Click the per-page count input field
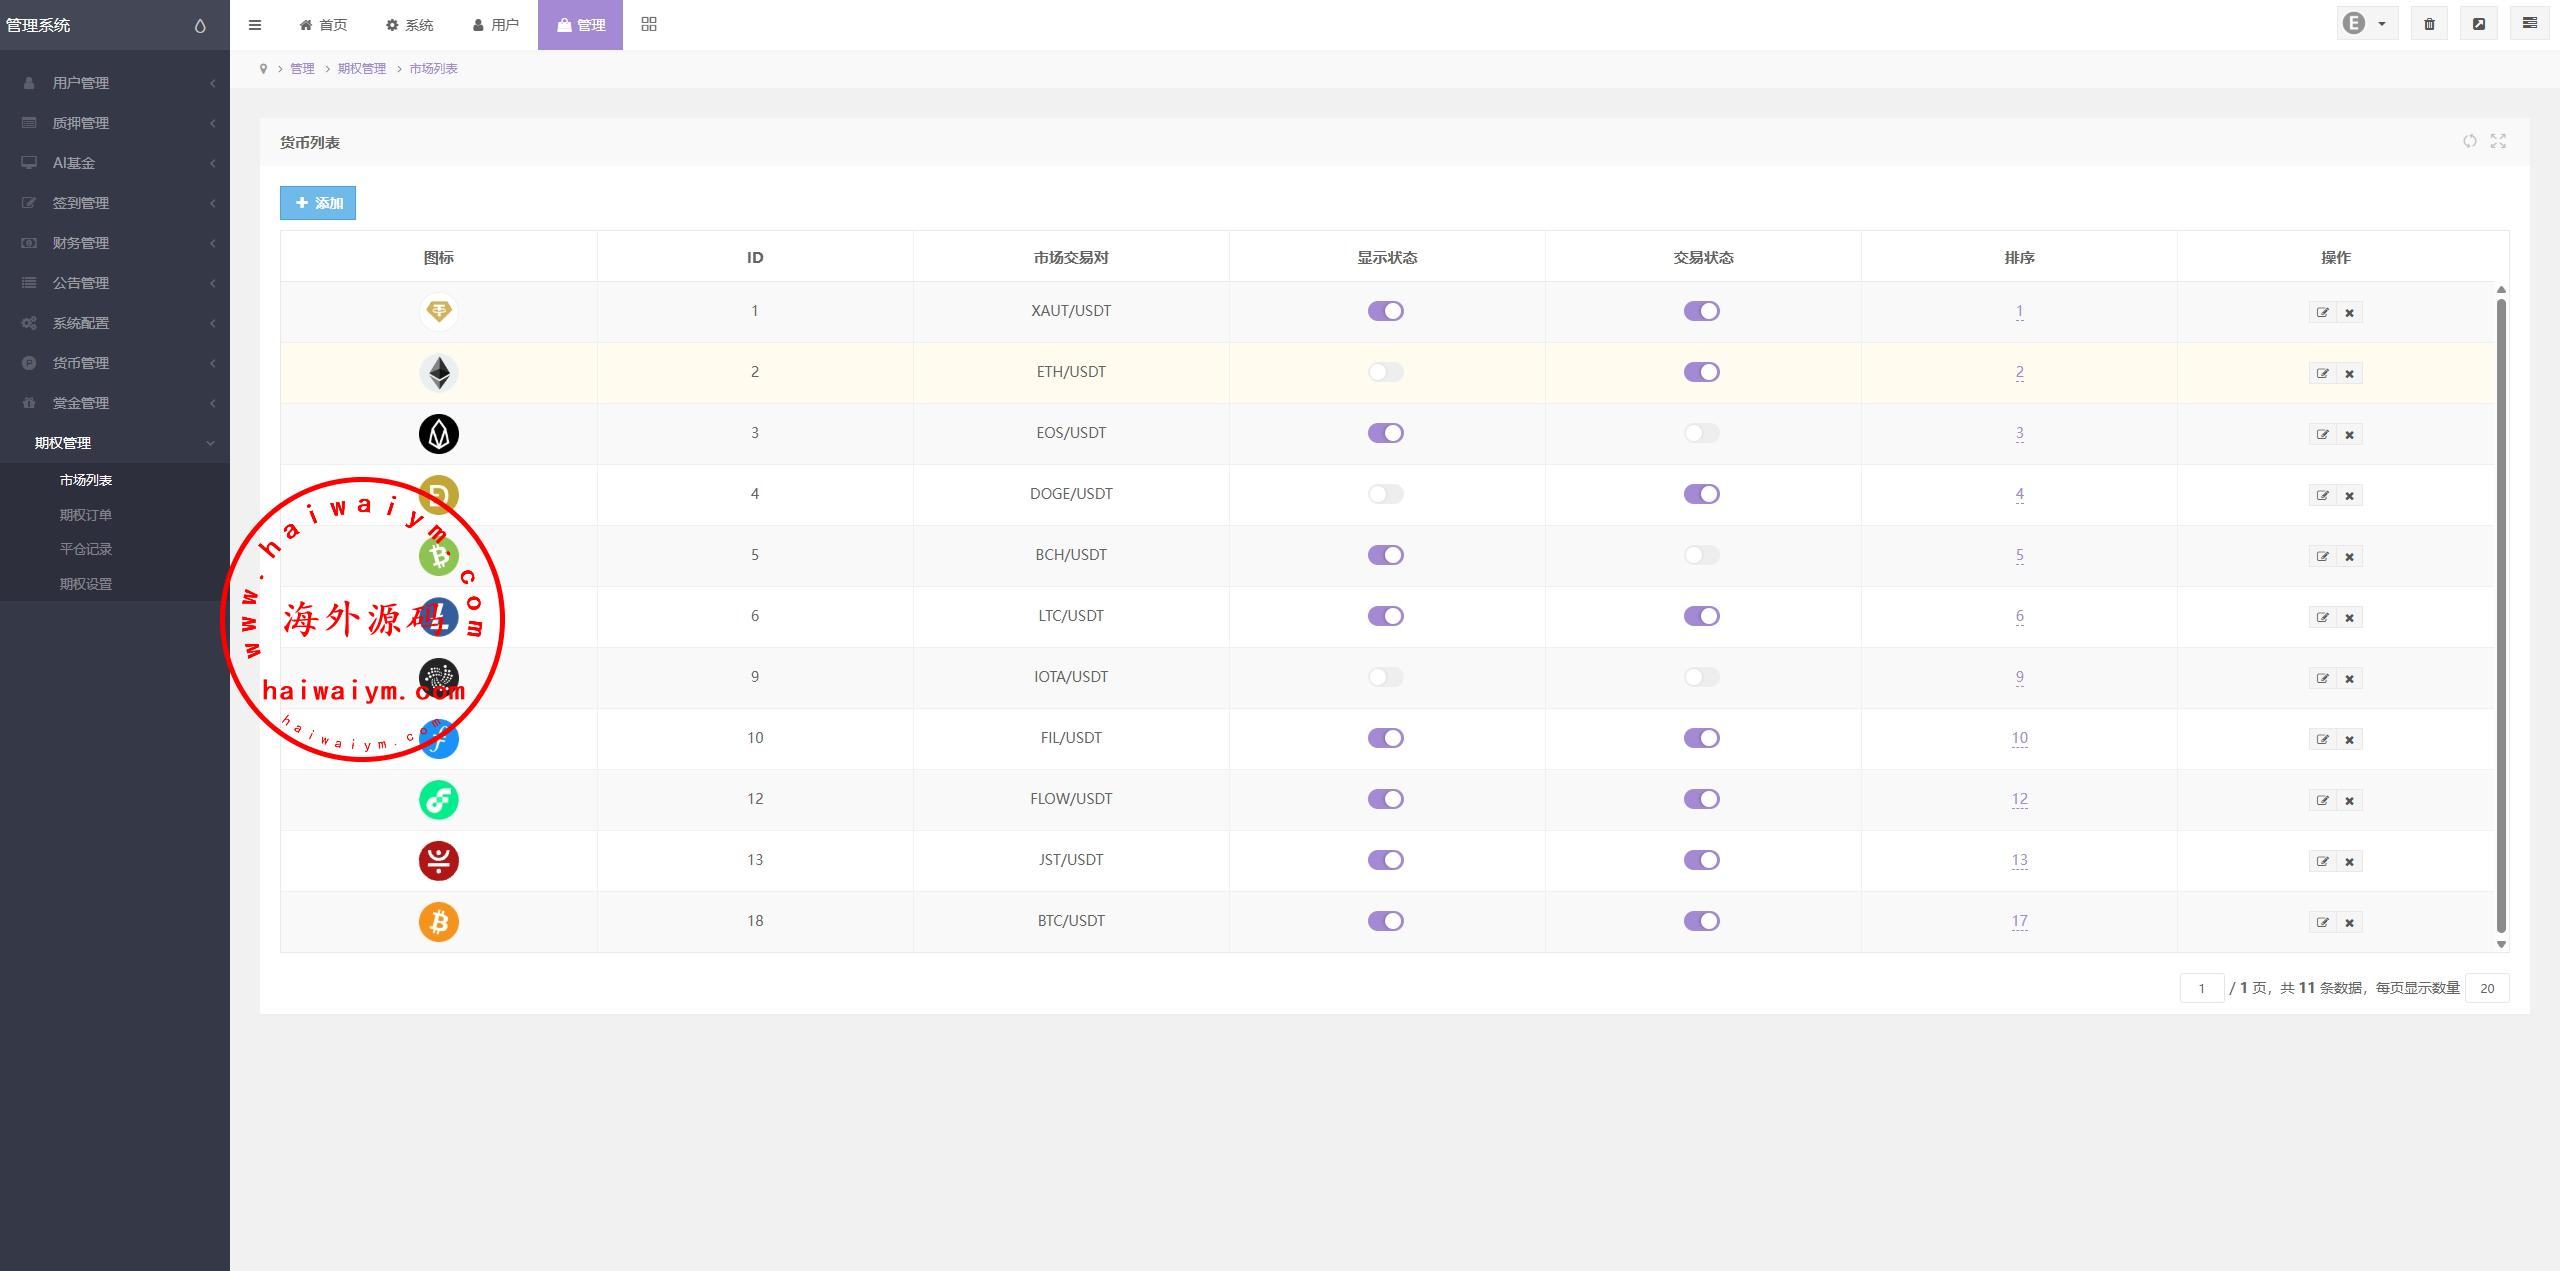This screenshot has width=2560, height=1271. point(2486,988)
